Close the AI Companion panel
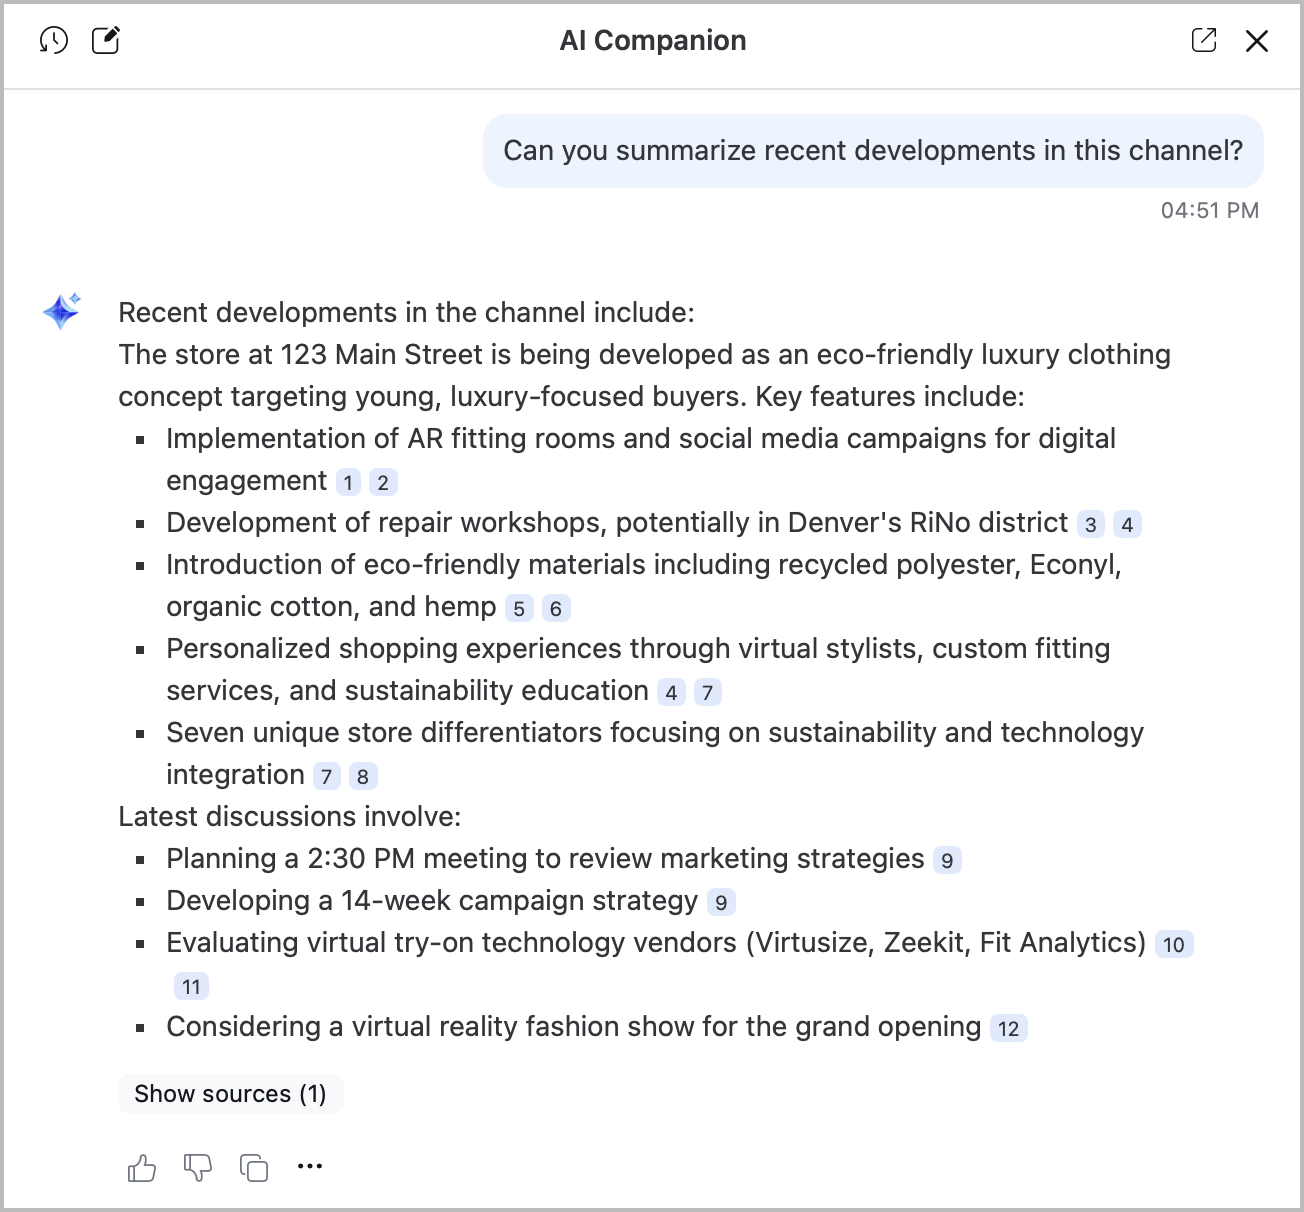 [x=1256, y=40]
